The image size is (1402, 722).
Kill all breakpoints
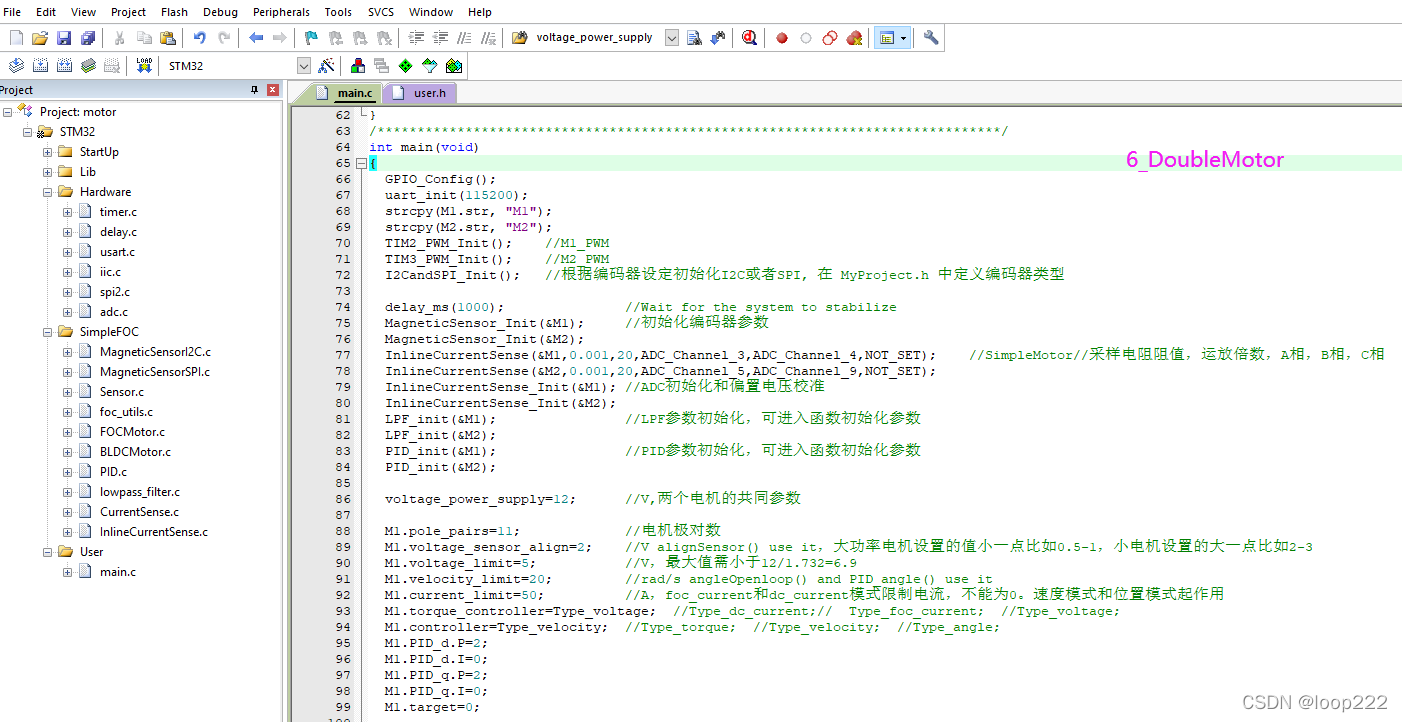[854, 38]
